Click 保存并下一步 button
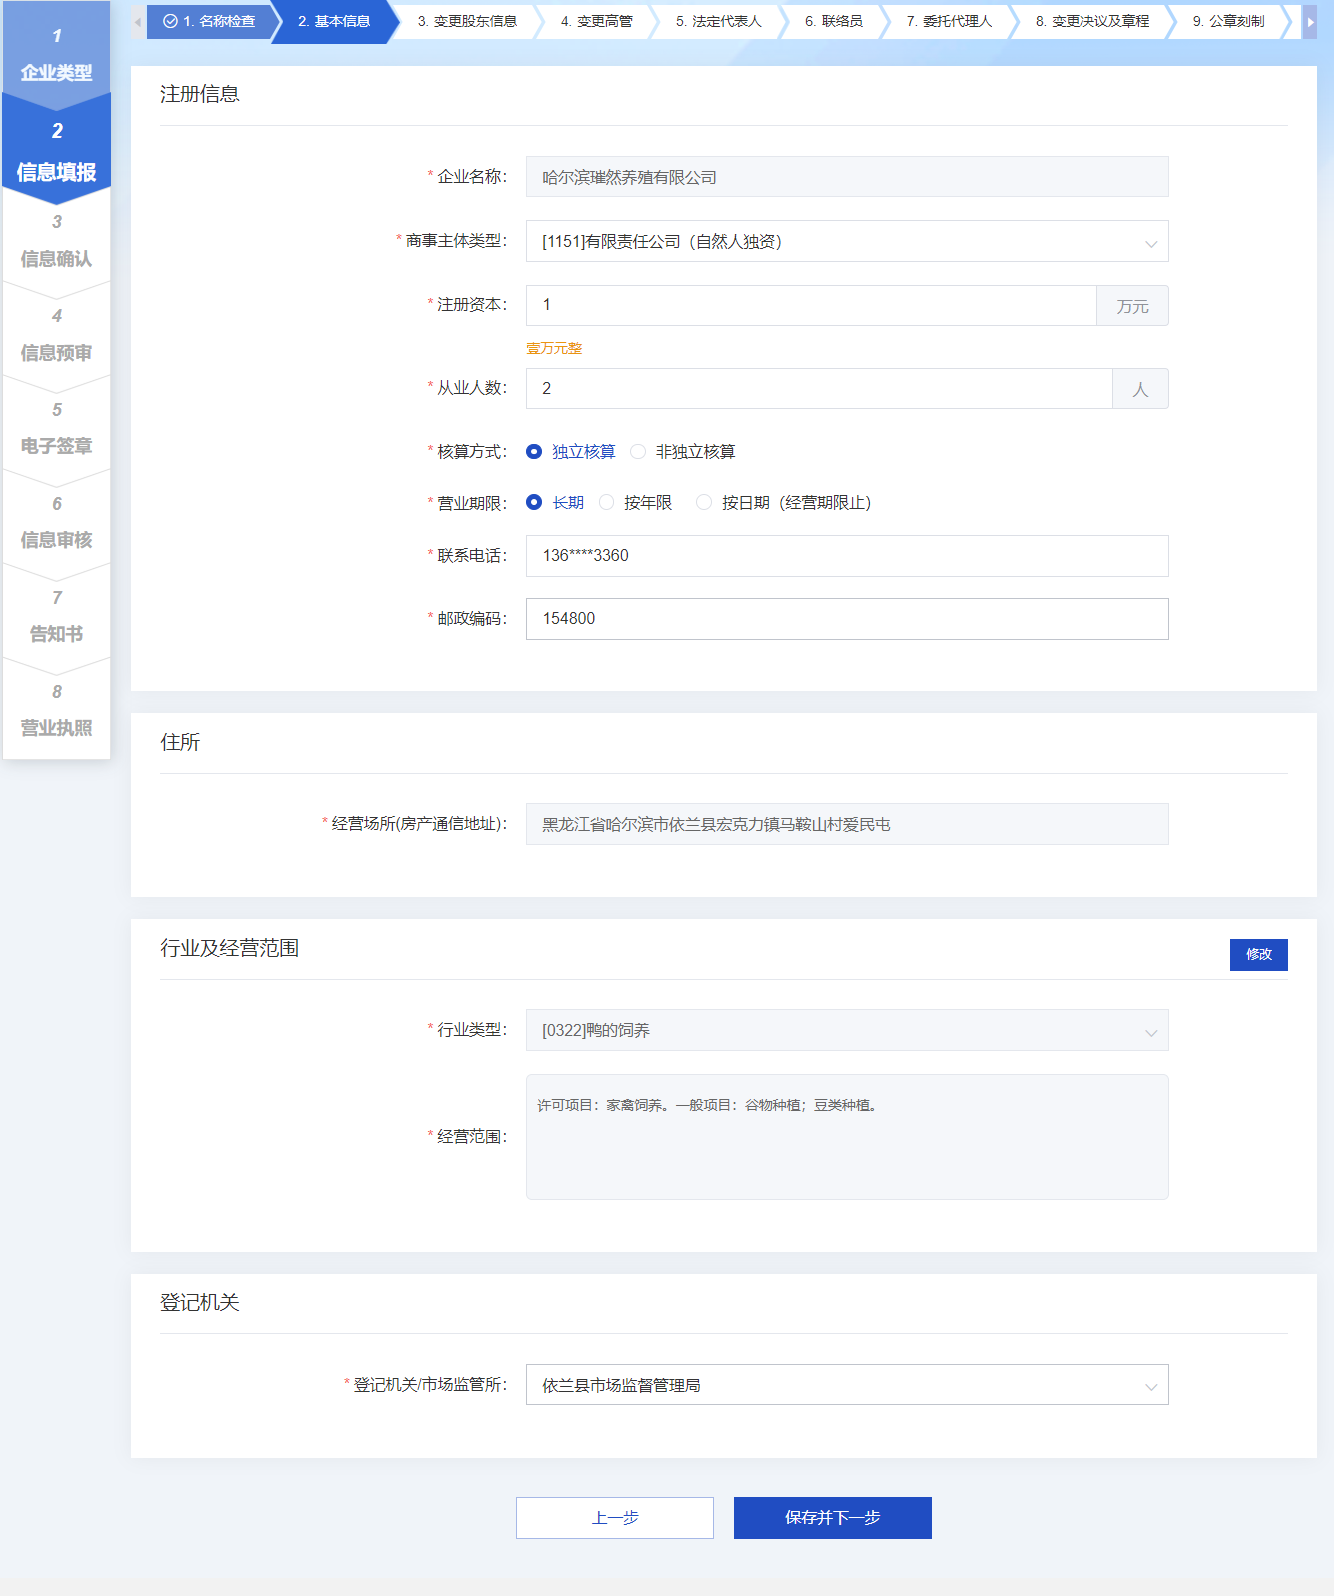 [x=832, y=1518]
